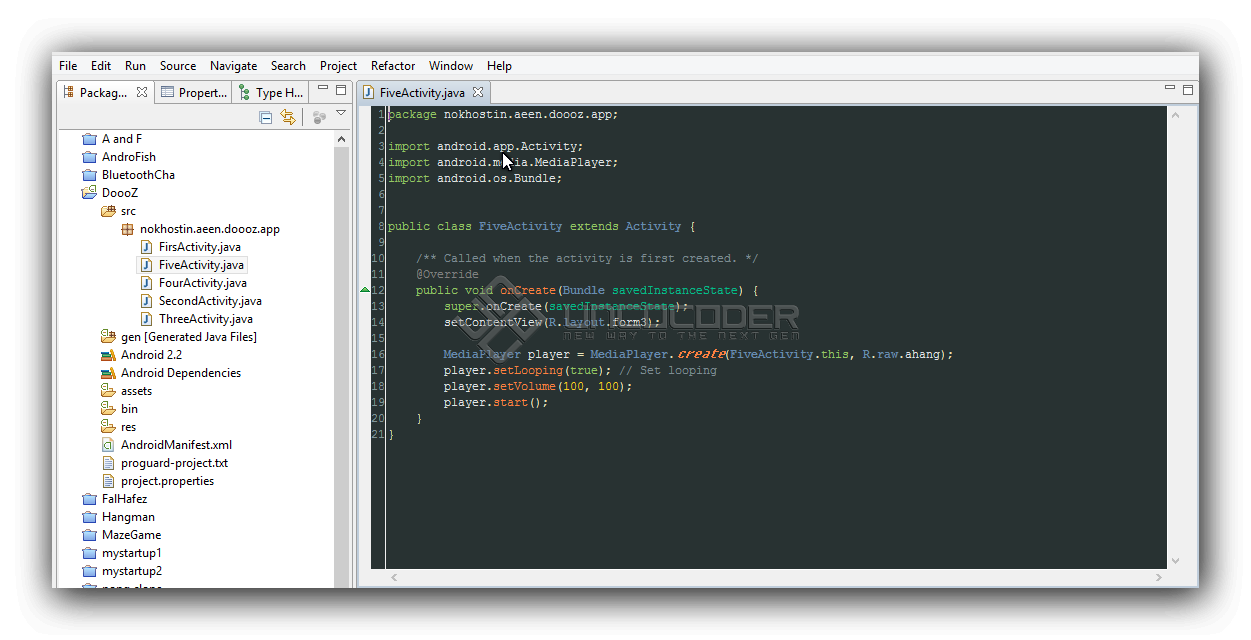
Task: Click the editor horizontal scrollbar right arrow
Action: (1159, 577)
